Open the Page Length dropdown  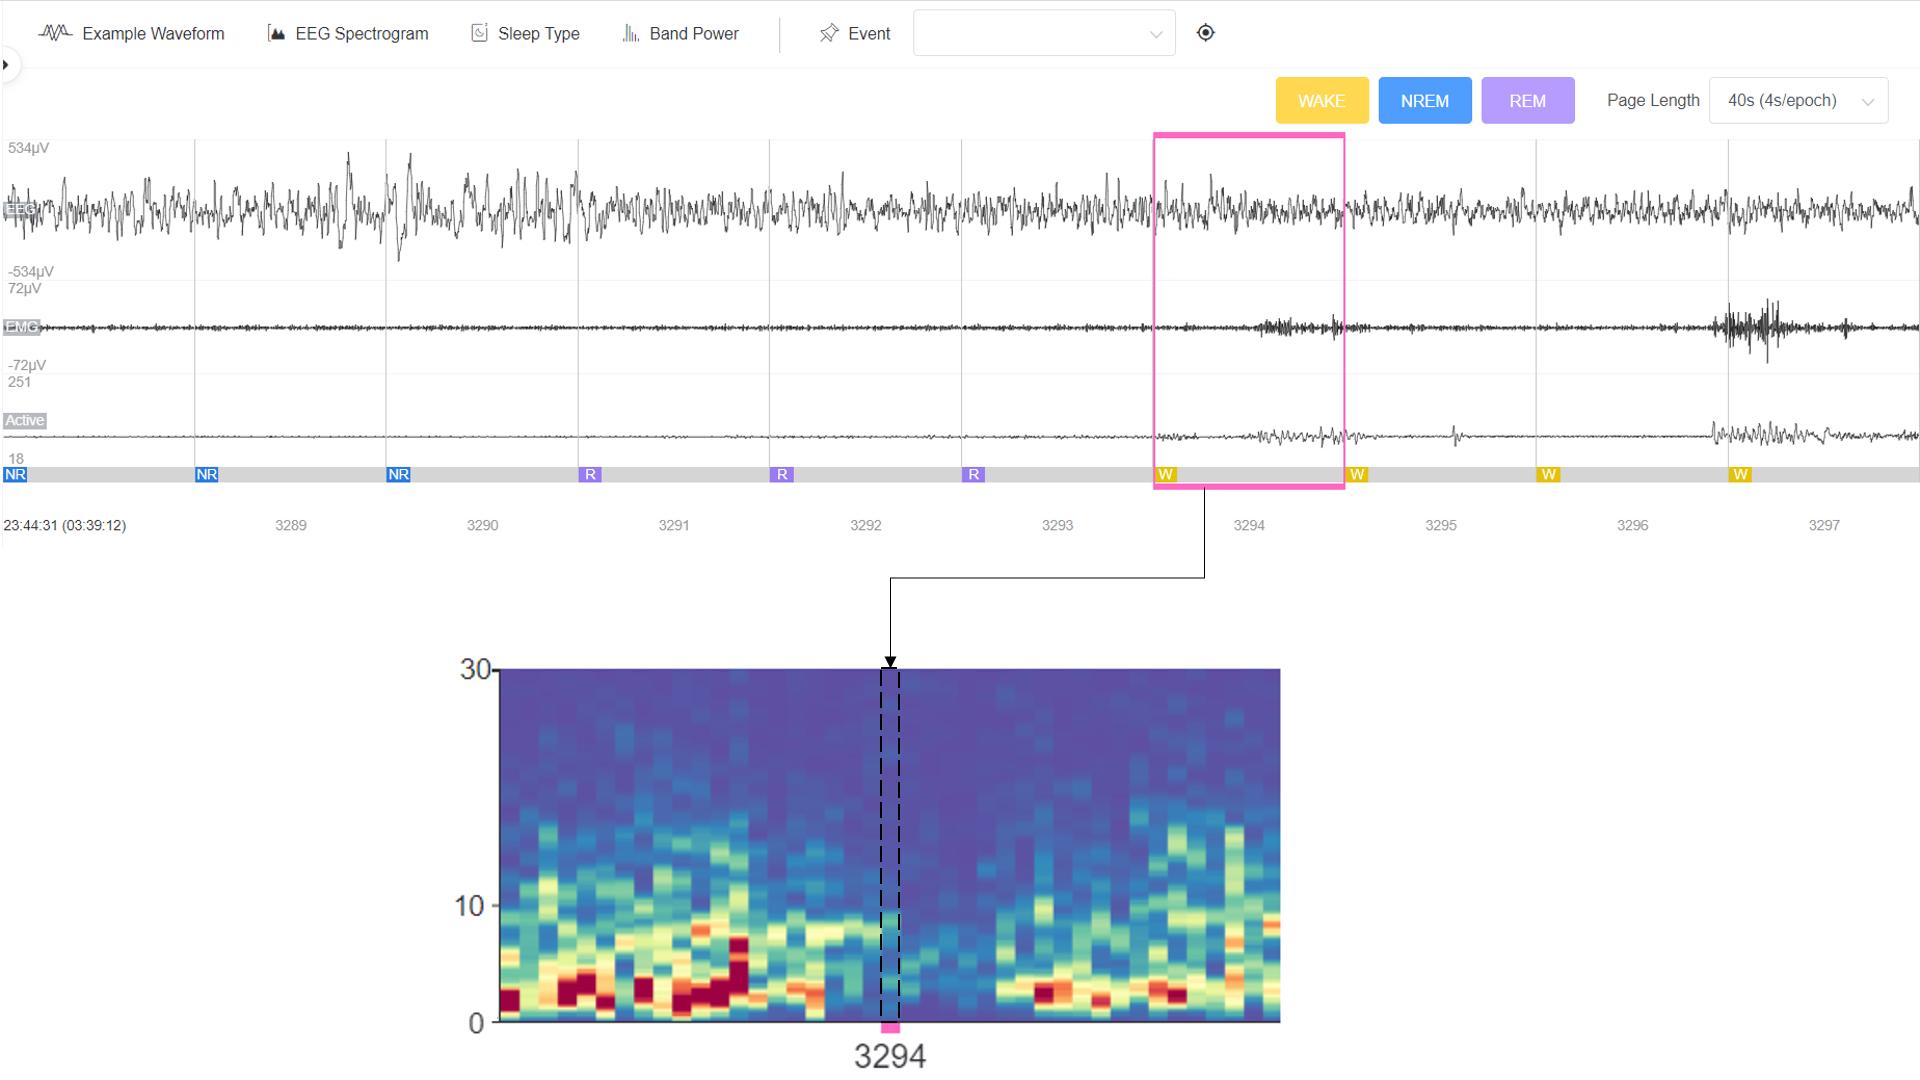tap(1798, 101)
